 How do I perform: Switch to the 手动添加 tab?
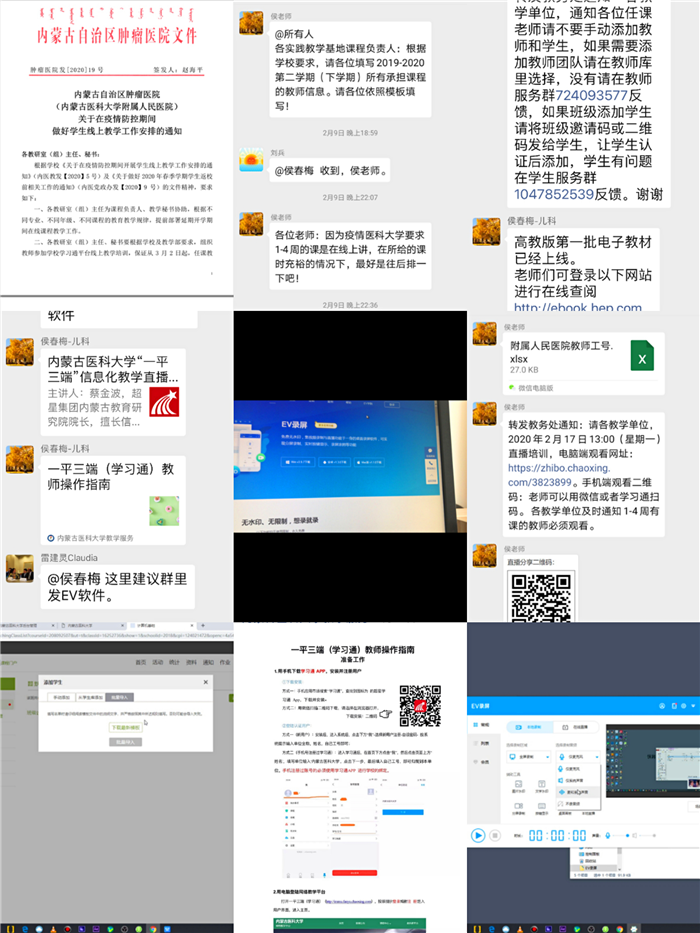[x=61, y=697]
